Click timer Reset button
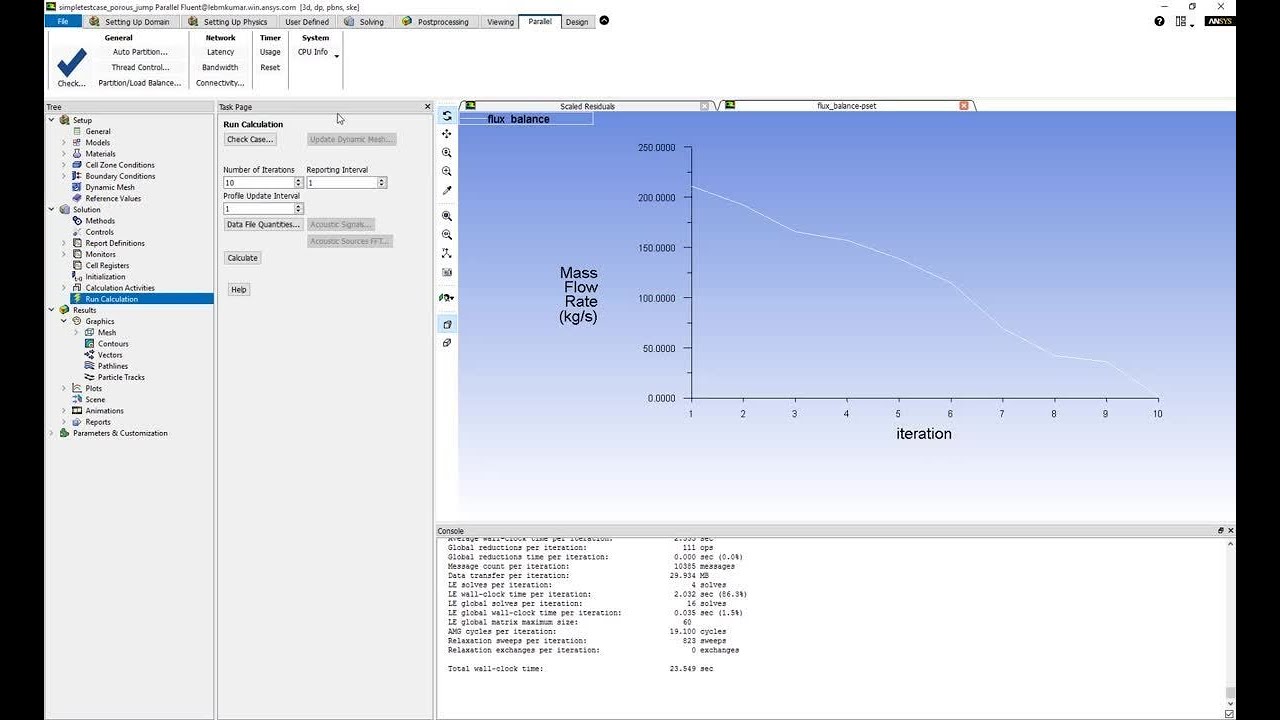 tap(270, 68)
